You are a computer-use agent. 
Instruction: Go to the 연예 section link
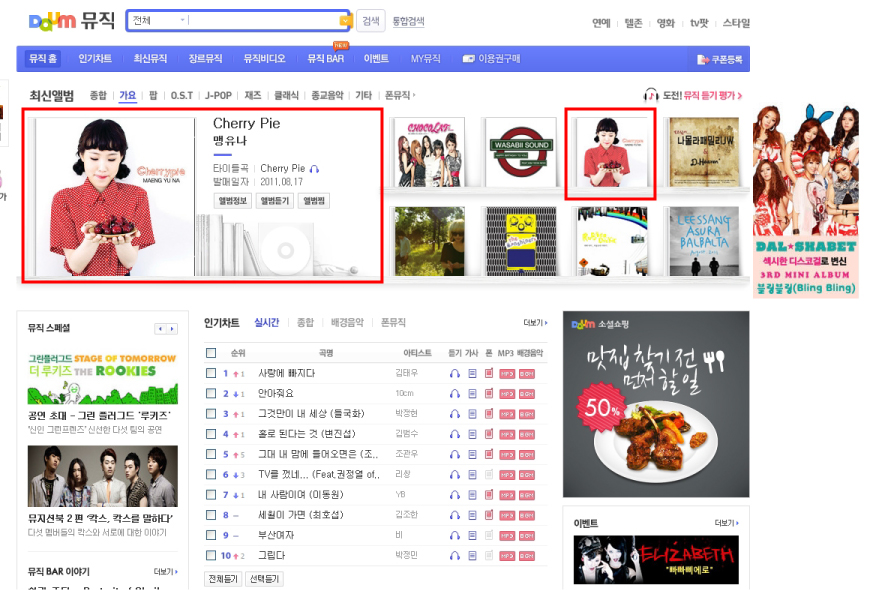click(x=601, y=23)
